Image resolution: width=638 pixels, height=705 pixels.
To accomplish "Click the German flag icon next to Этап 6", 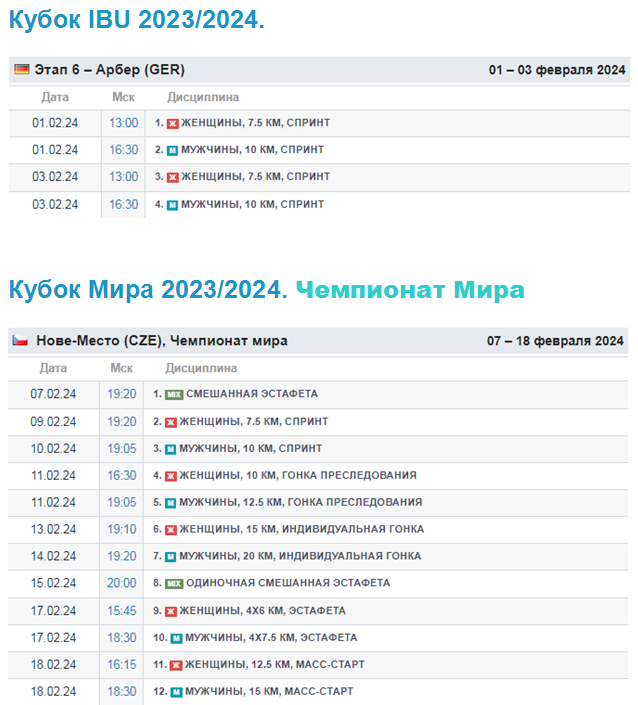I will pyautogui.click(x=22, y=69).
